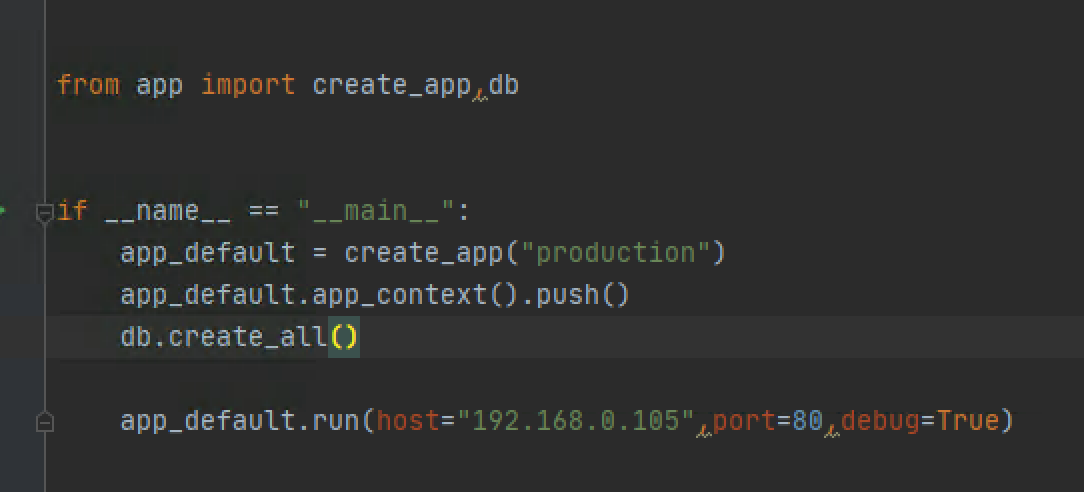Click the host parameter name
The width and height of the screenshot is (1084, 492).
coord(406,421)
